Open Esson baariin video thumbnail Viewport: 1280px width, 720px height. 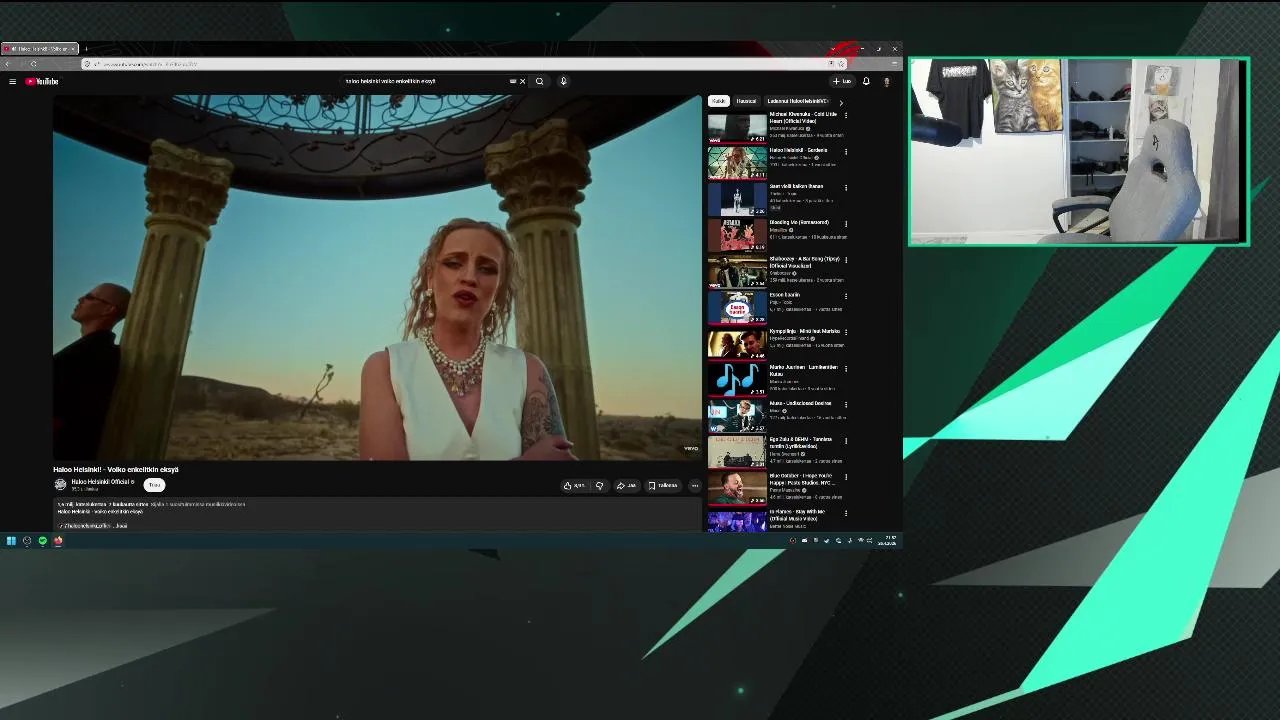737,307
